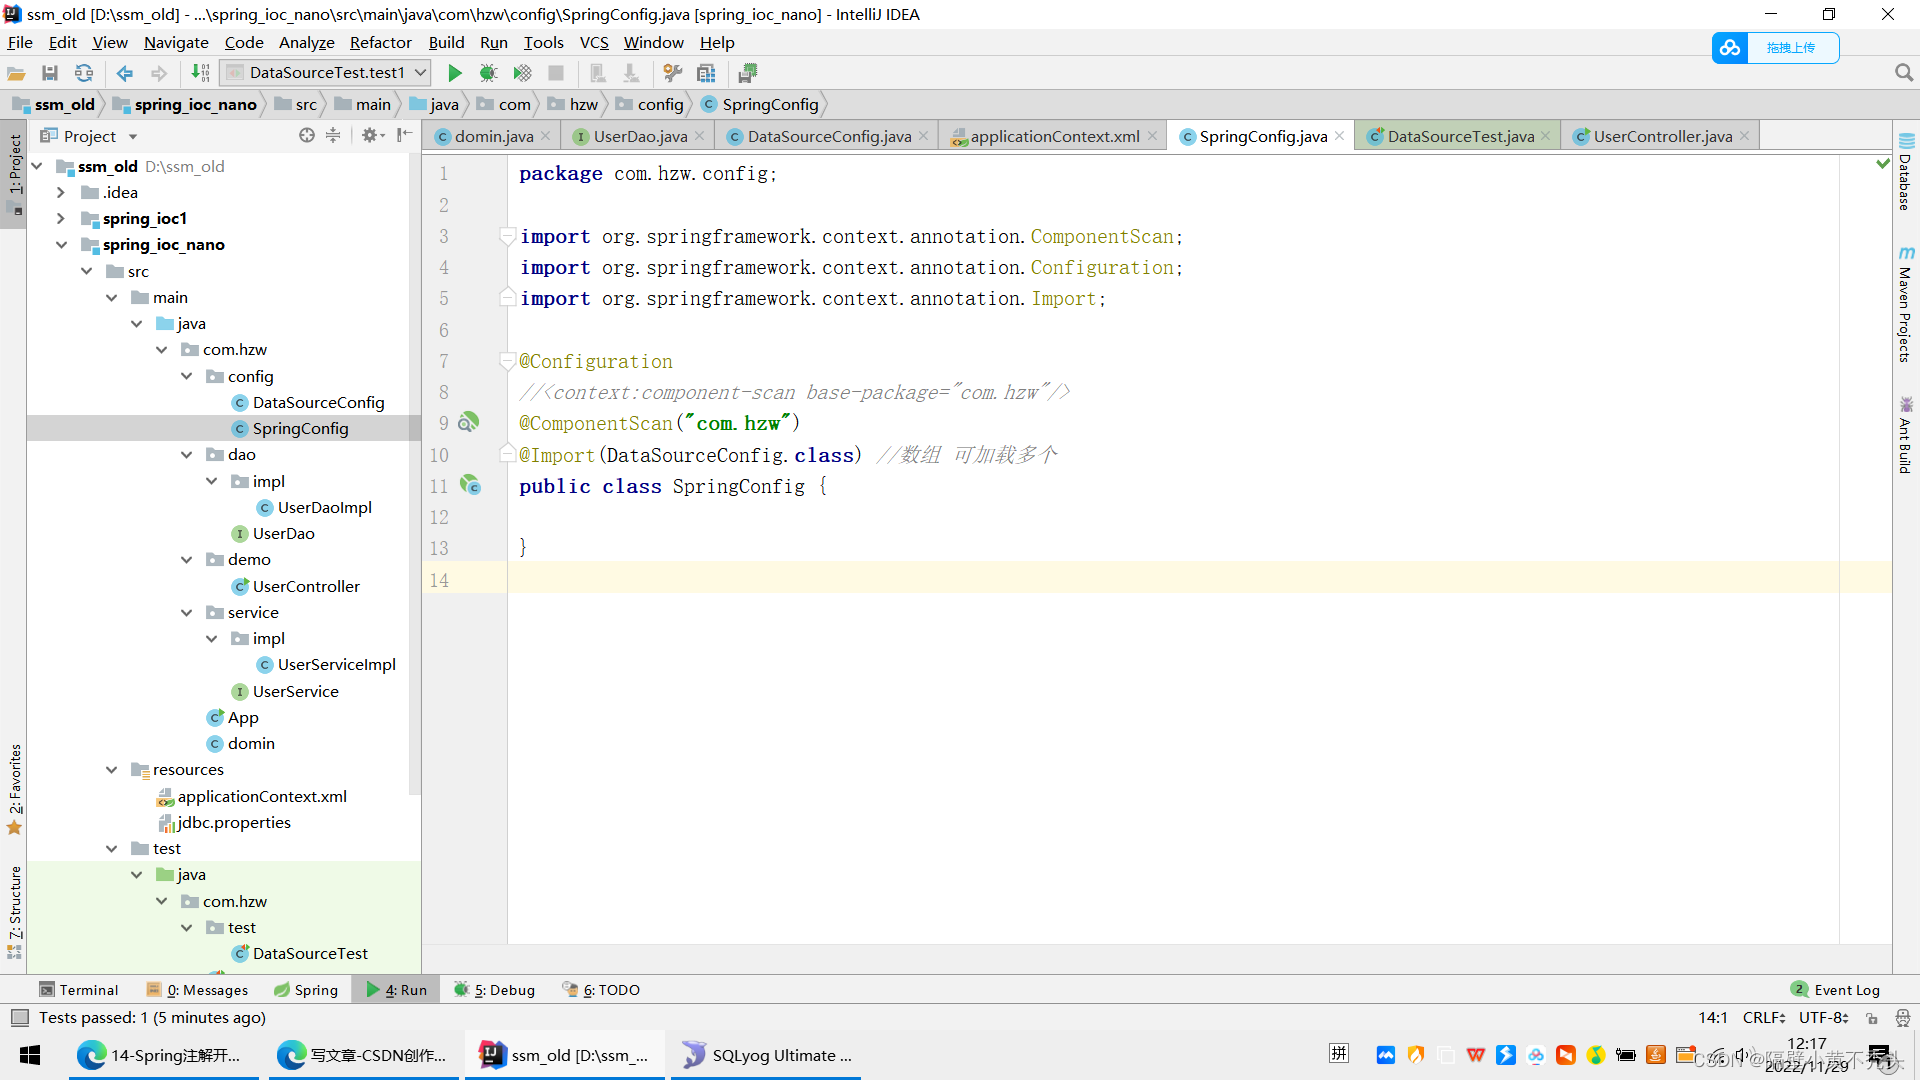Toggle the Project tool window sidebar button
Screen dimensions: 1920x1080
14,165
